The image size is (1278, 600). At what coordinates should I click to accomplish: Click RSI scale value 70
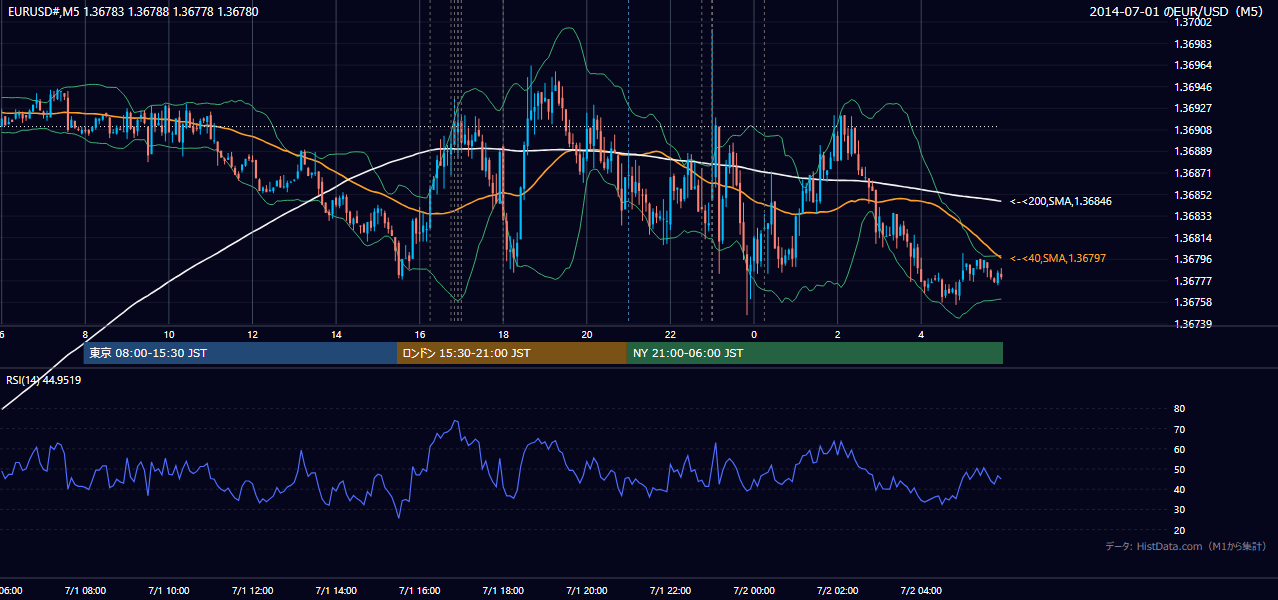coord(1179,429)
